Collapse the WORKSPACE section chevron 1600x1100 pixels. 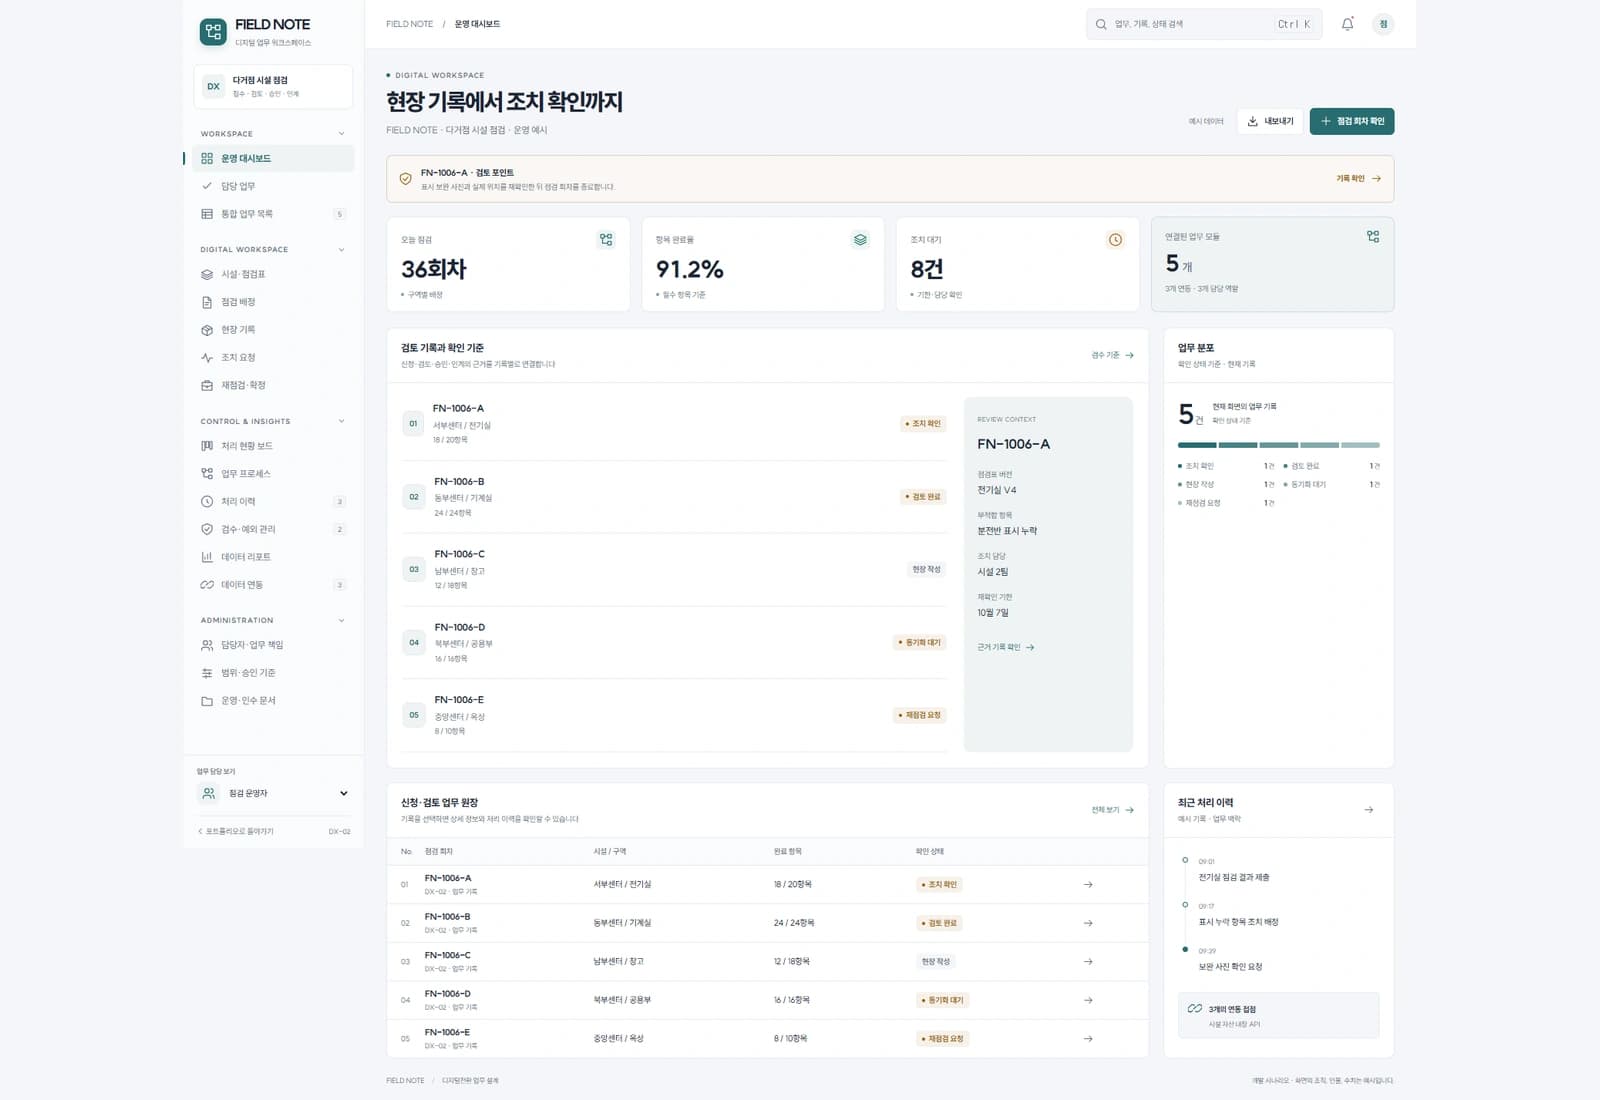pos(341,134)
